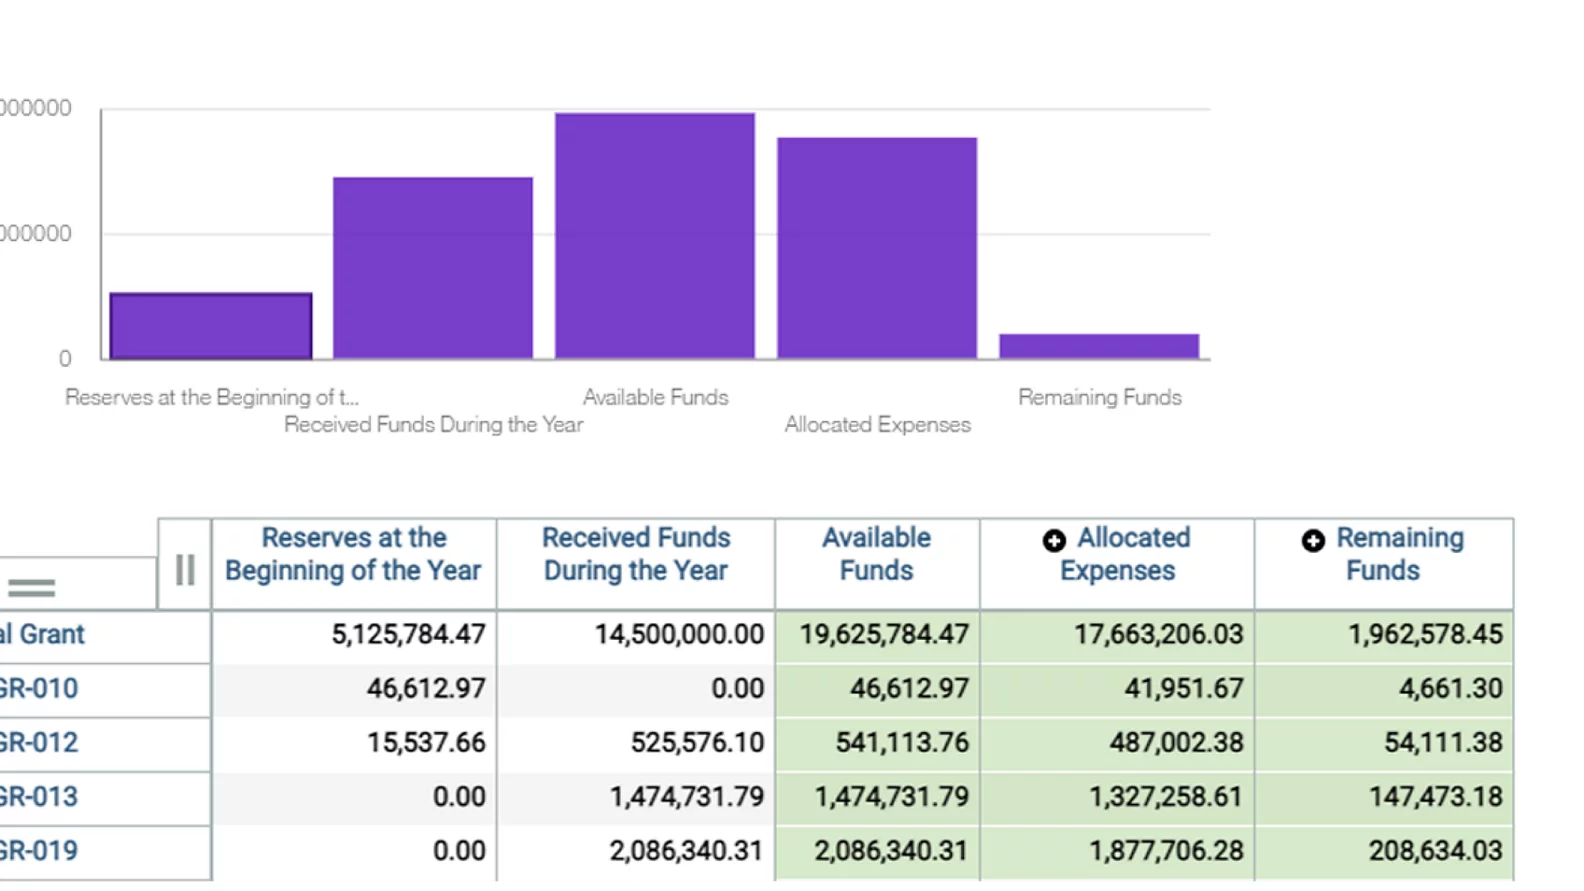The height and width of the screenshot is (891, 1584).
Task: Select the Received Funds During the Year column header
Action: pos(636,554)
